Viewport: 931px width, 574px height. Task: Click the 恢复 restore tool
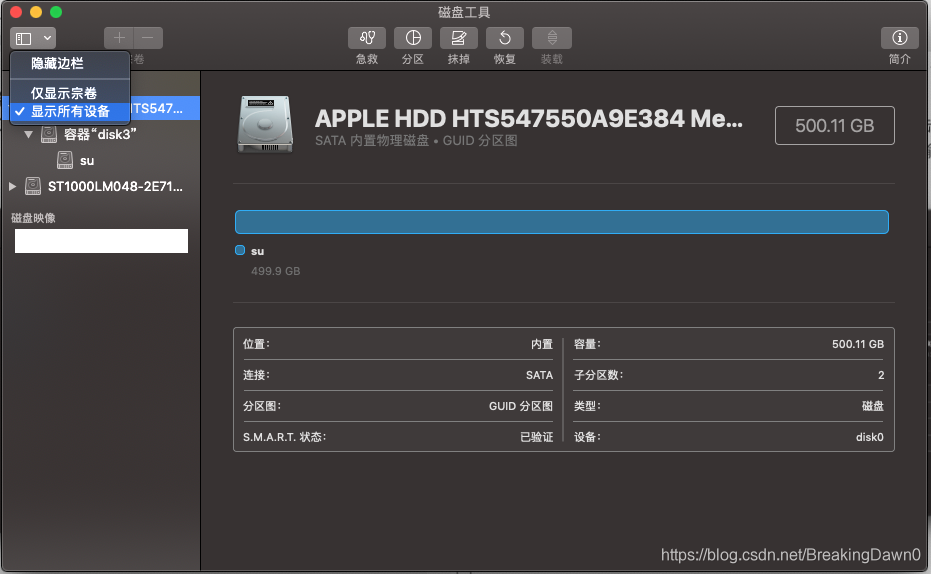point(505,39)
